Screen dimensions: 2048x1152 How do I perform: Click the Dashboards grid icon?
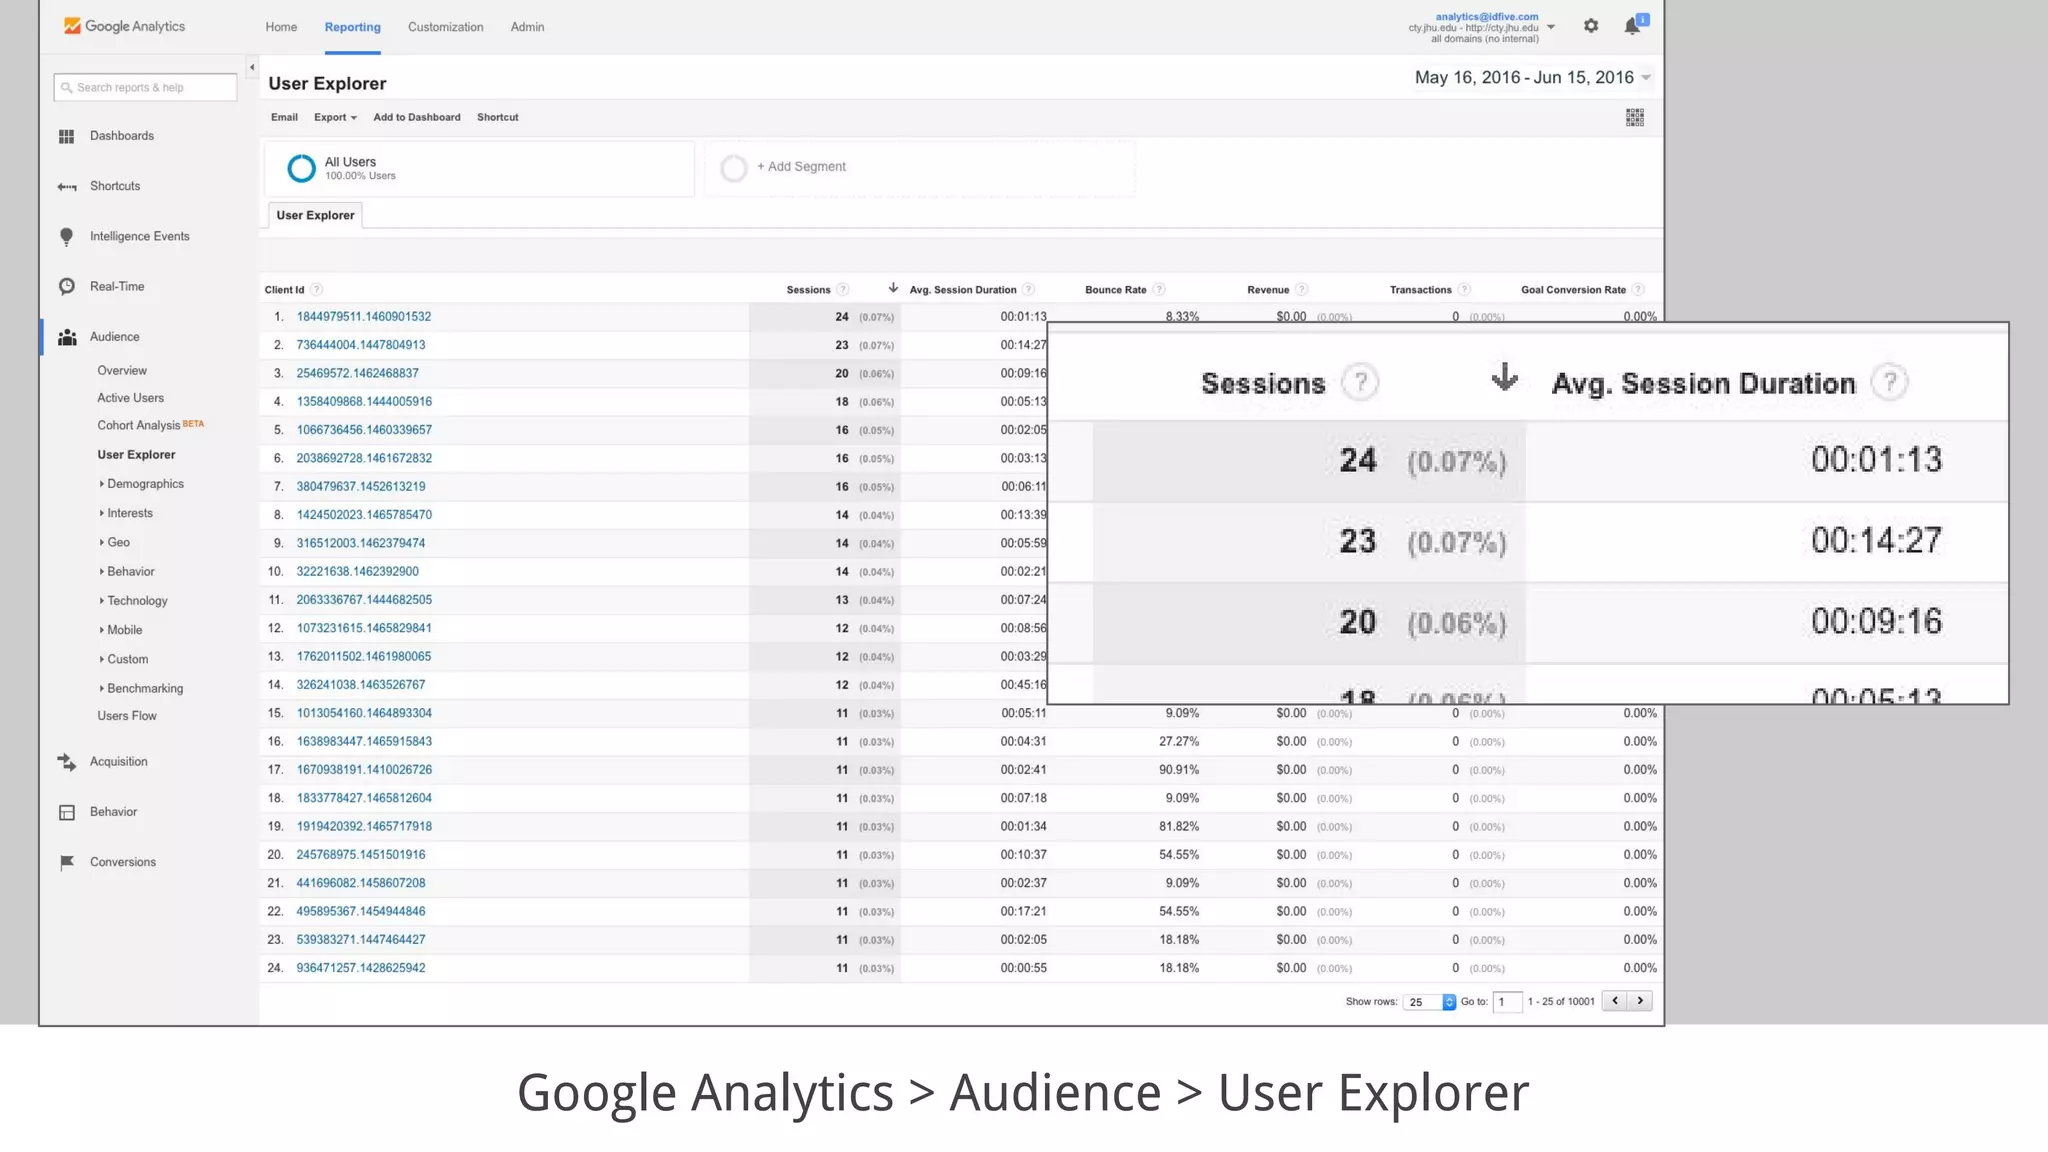(x=66, y=136)
